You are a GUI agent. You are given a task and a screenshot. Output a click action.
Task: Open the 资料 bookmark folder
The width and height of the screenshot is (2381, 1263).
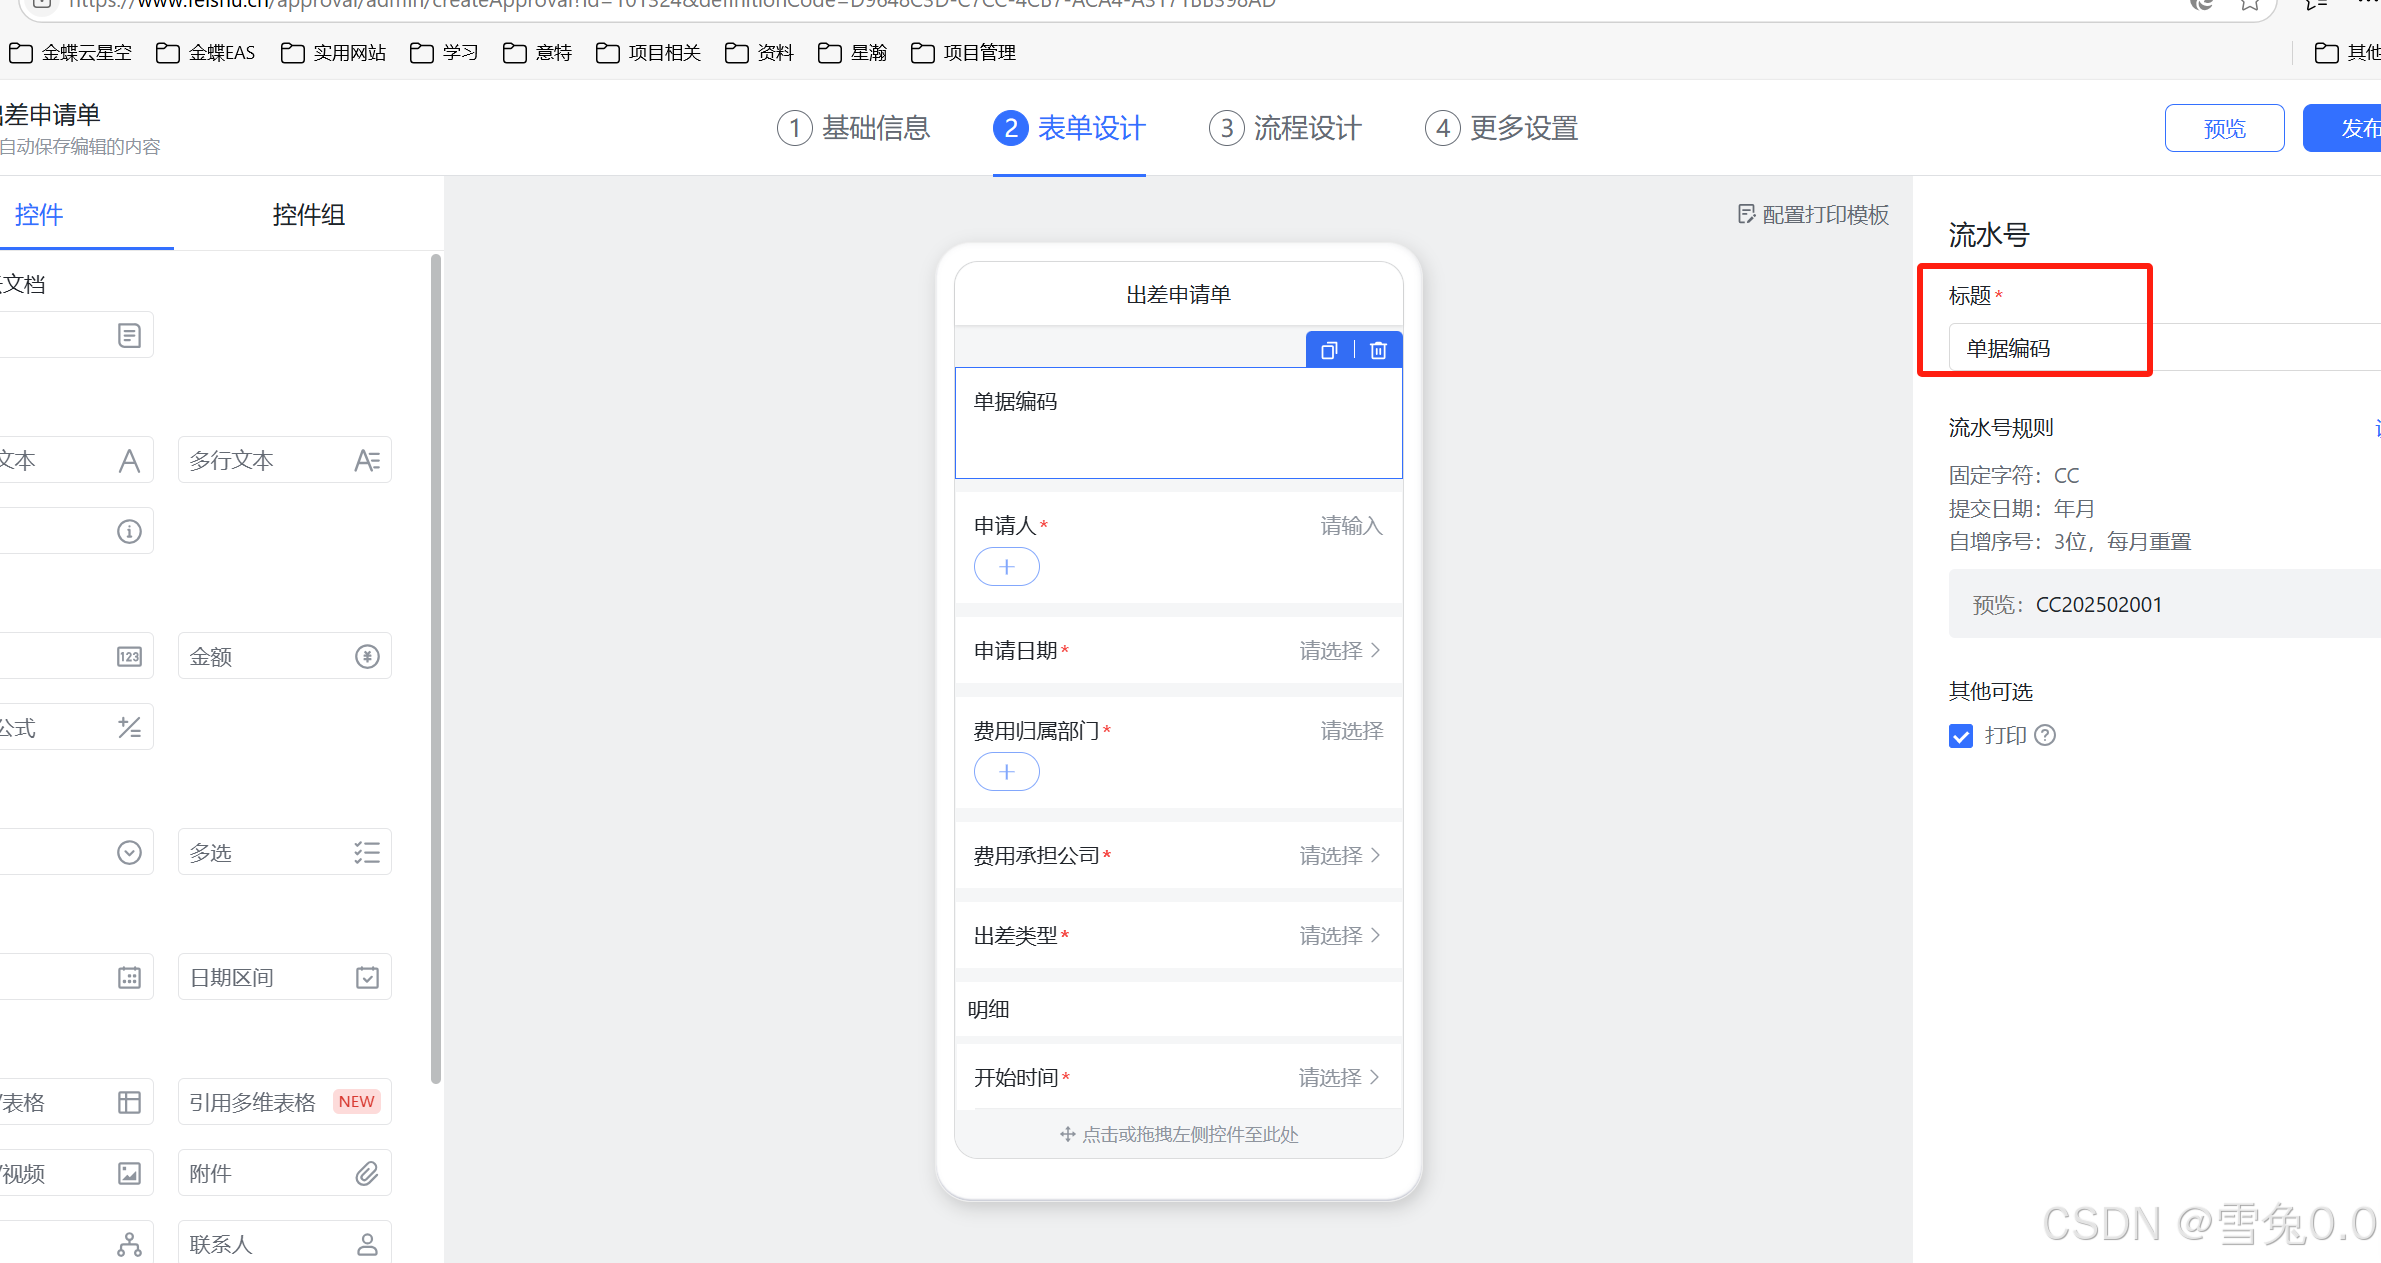760,52
